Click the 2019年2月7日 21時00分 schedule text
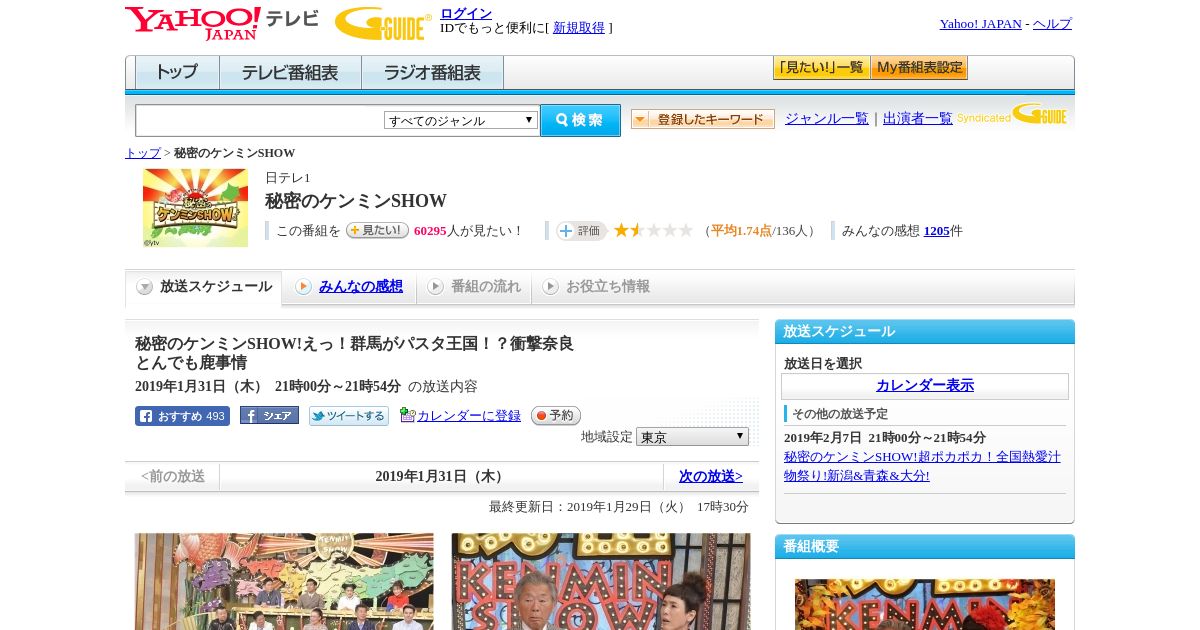The height and width of the screenshot is (630, 1200). (x=885, y=438)
